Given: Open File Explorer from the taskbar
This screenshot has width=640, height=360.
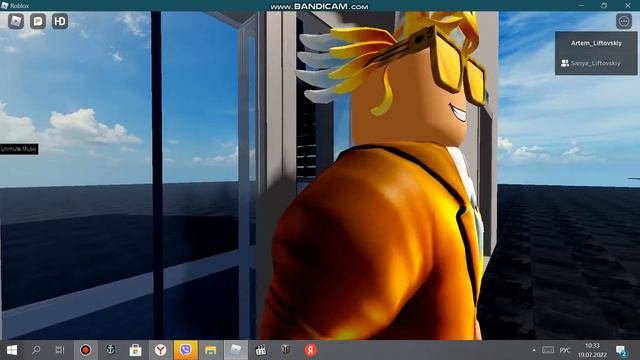Looking at the screenshot, I should [211, 350].
